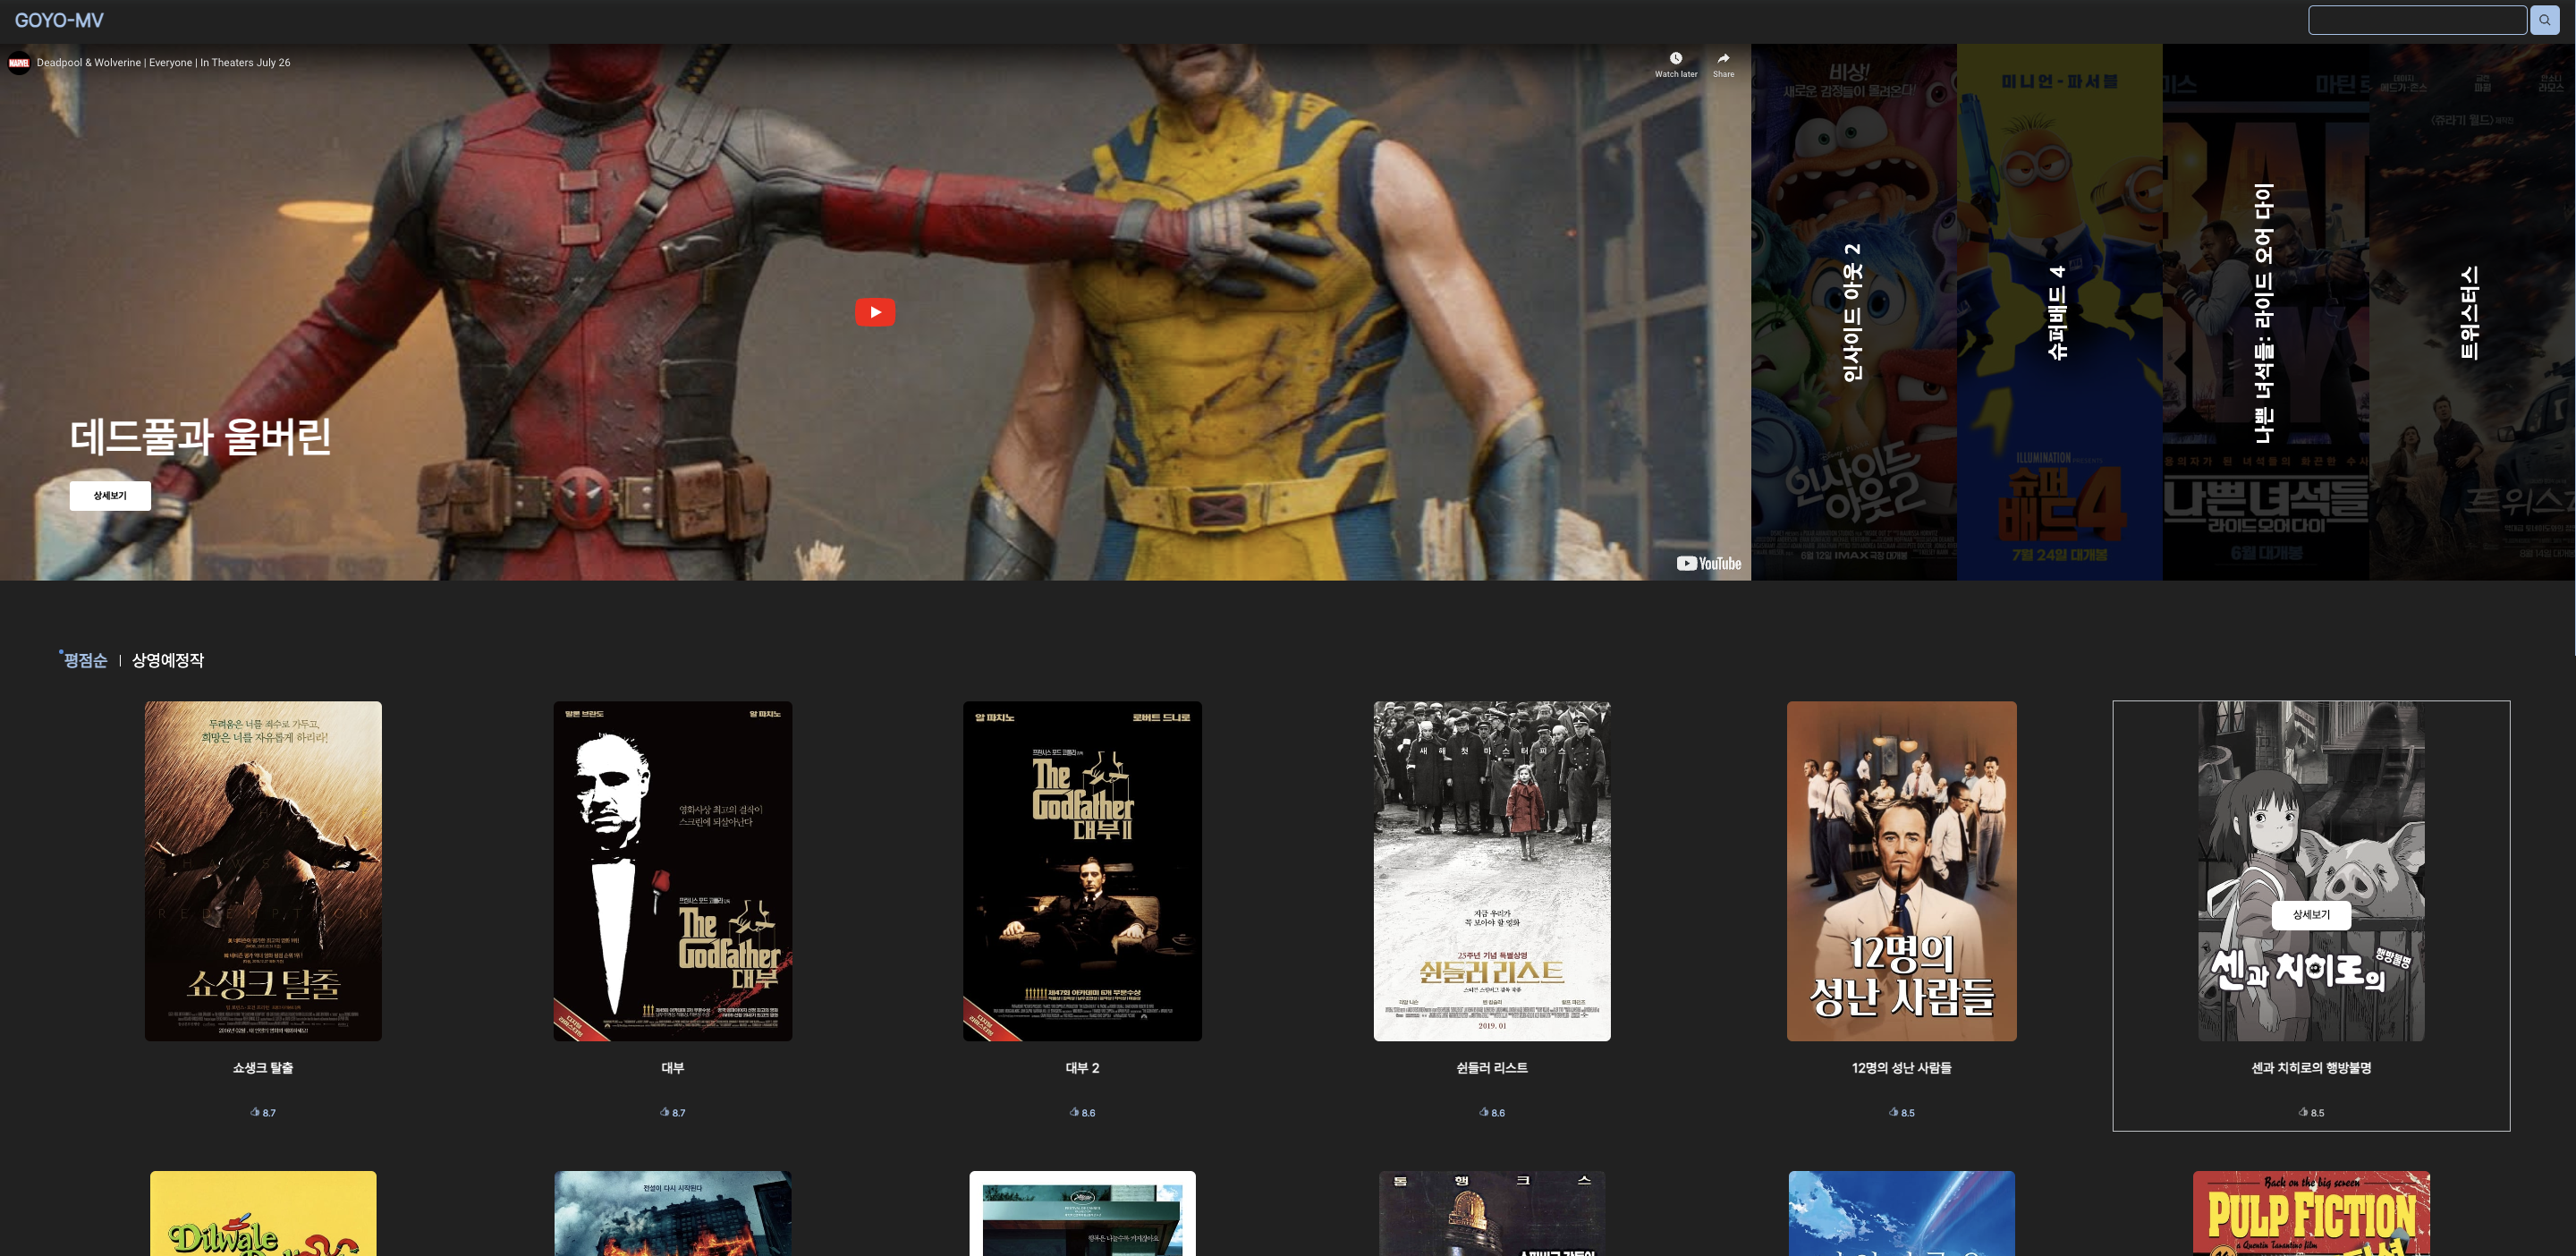Click the Marvel channel avatar icon
This screenshot has width=2576, height=1256.
(19, 63)
